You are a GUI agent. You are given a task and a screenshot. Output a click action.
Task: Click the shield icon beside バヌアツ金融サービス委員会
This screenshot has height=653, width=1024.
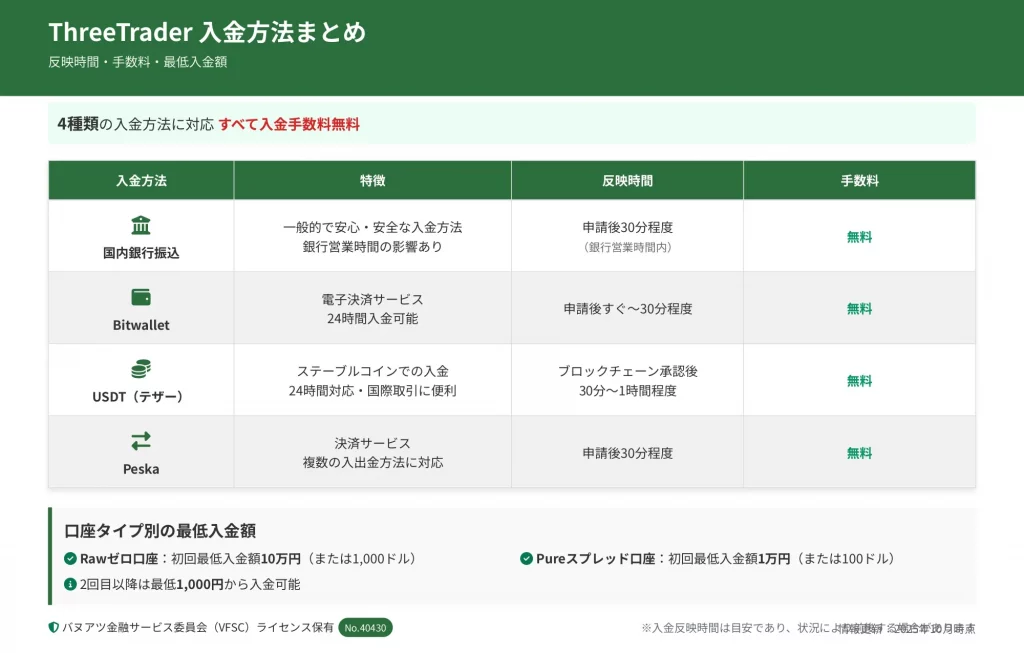coord(54,628)
